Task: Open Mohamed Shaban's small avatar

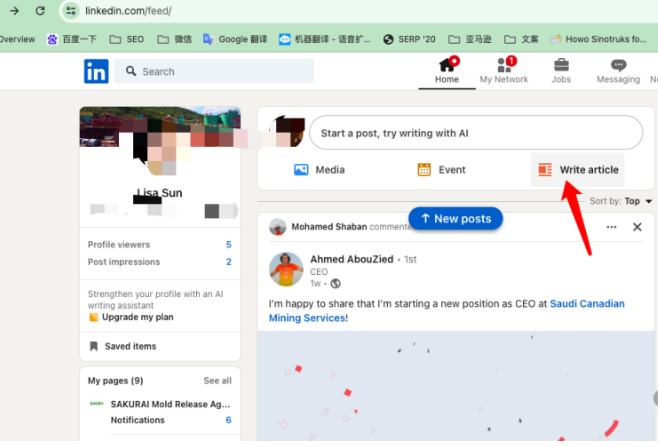Action: pyautogui.click(x=277, y=227)
